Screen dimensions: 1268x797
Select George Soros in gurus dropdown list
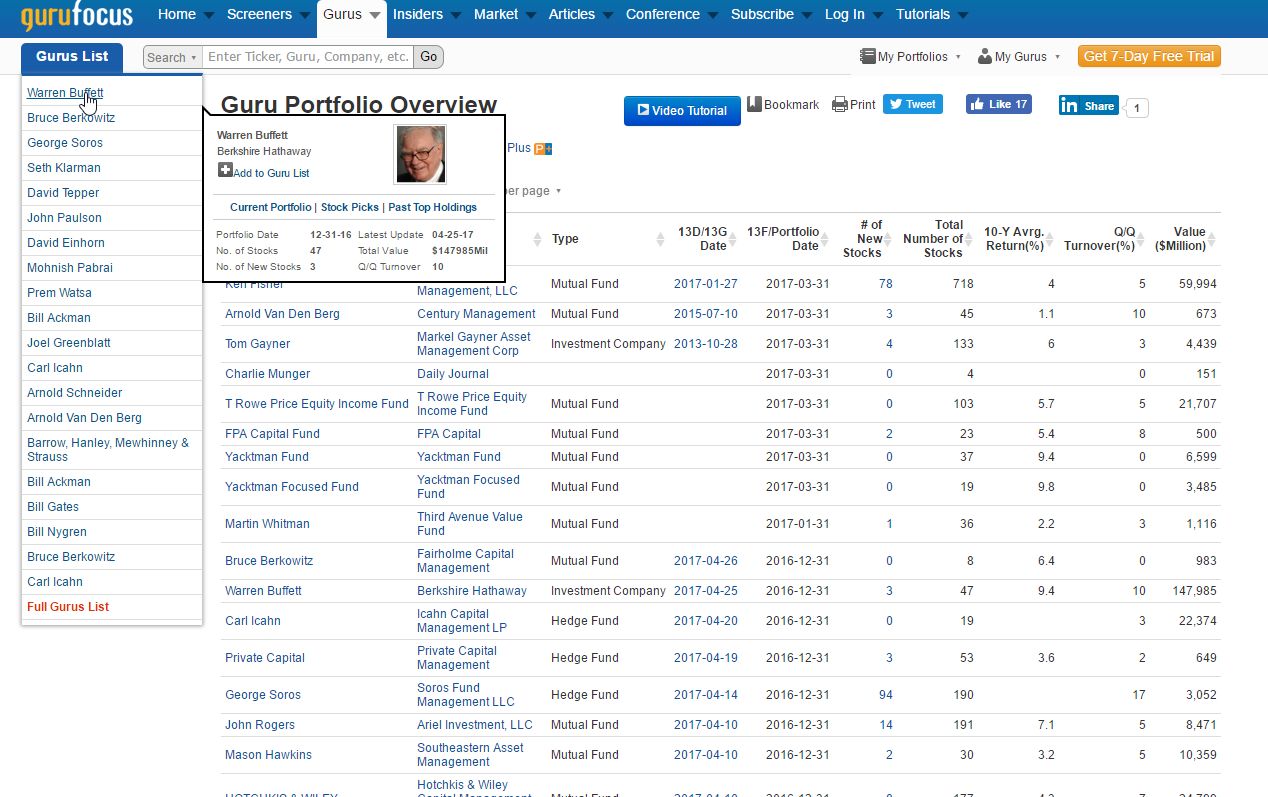[x=65, y=143]
